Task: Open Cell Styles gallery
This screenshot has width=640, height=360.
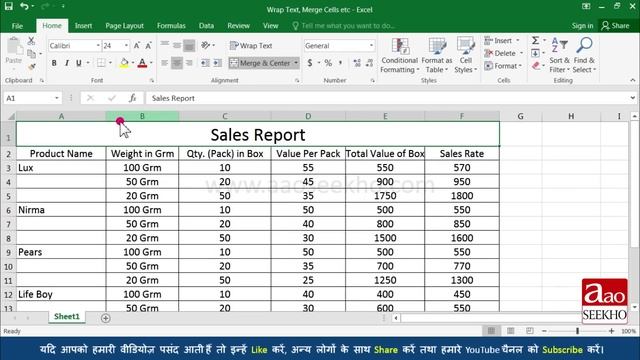Action: pos(466,55)
